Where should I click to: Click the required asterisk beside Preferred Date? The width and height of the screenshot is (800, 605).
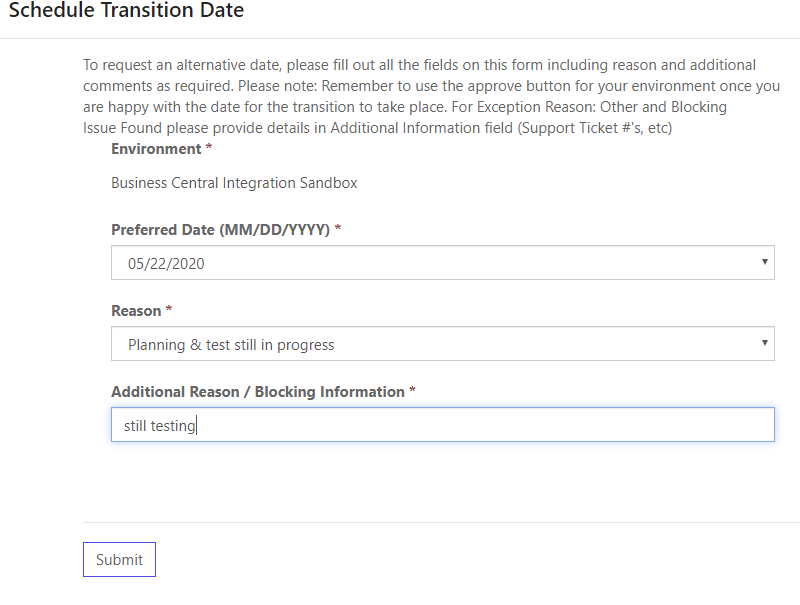pyautogui.click(x=338, y=228)
